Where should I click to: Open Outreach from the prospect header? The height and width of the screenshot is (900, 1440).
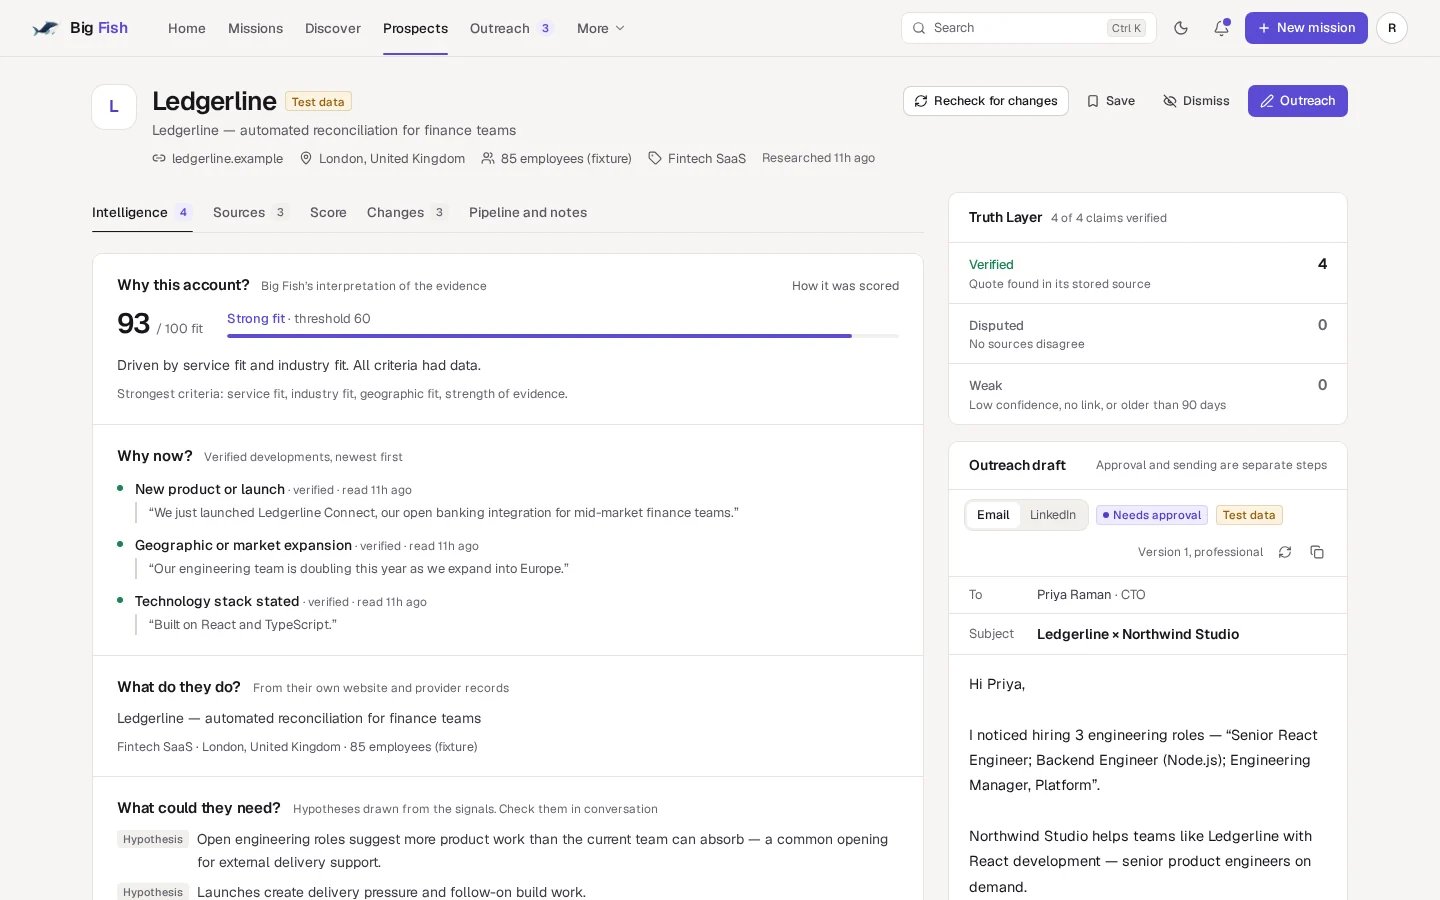coord(1298,101)
